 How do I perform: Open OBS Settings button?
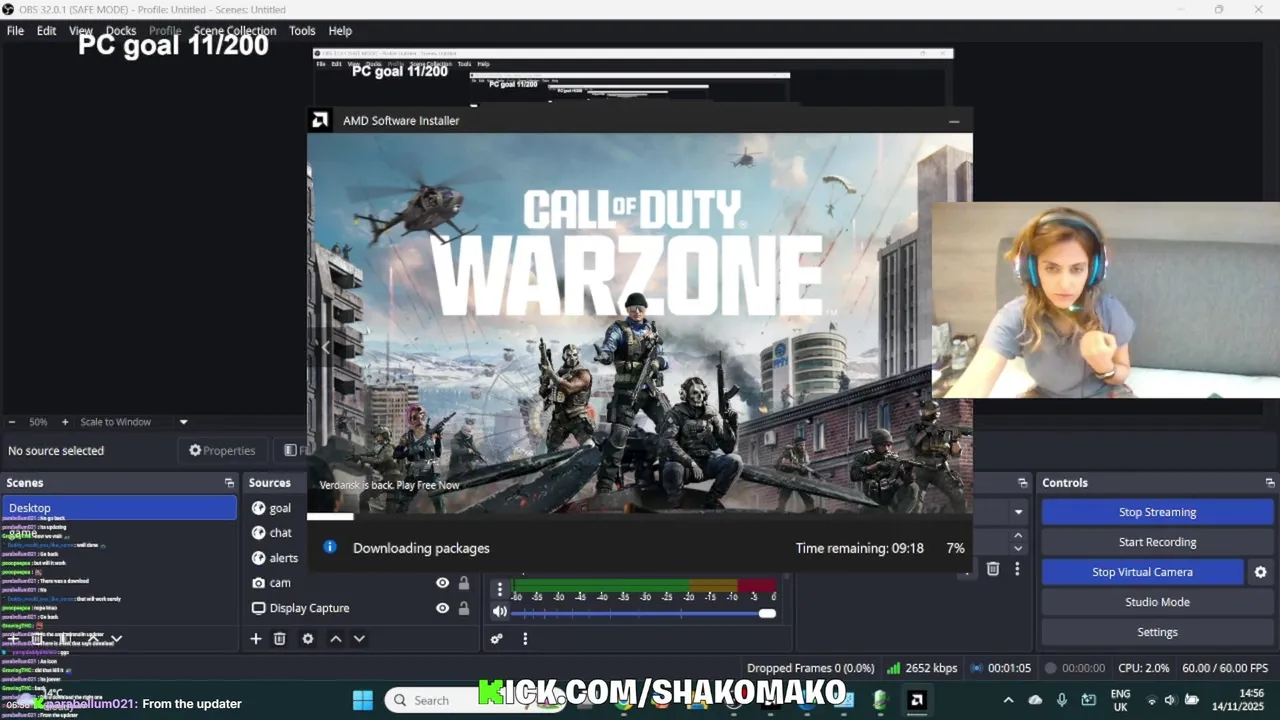(x=1157, y=632)
